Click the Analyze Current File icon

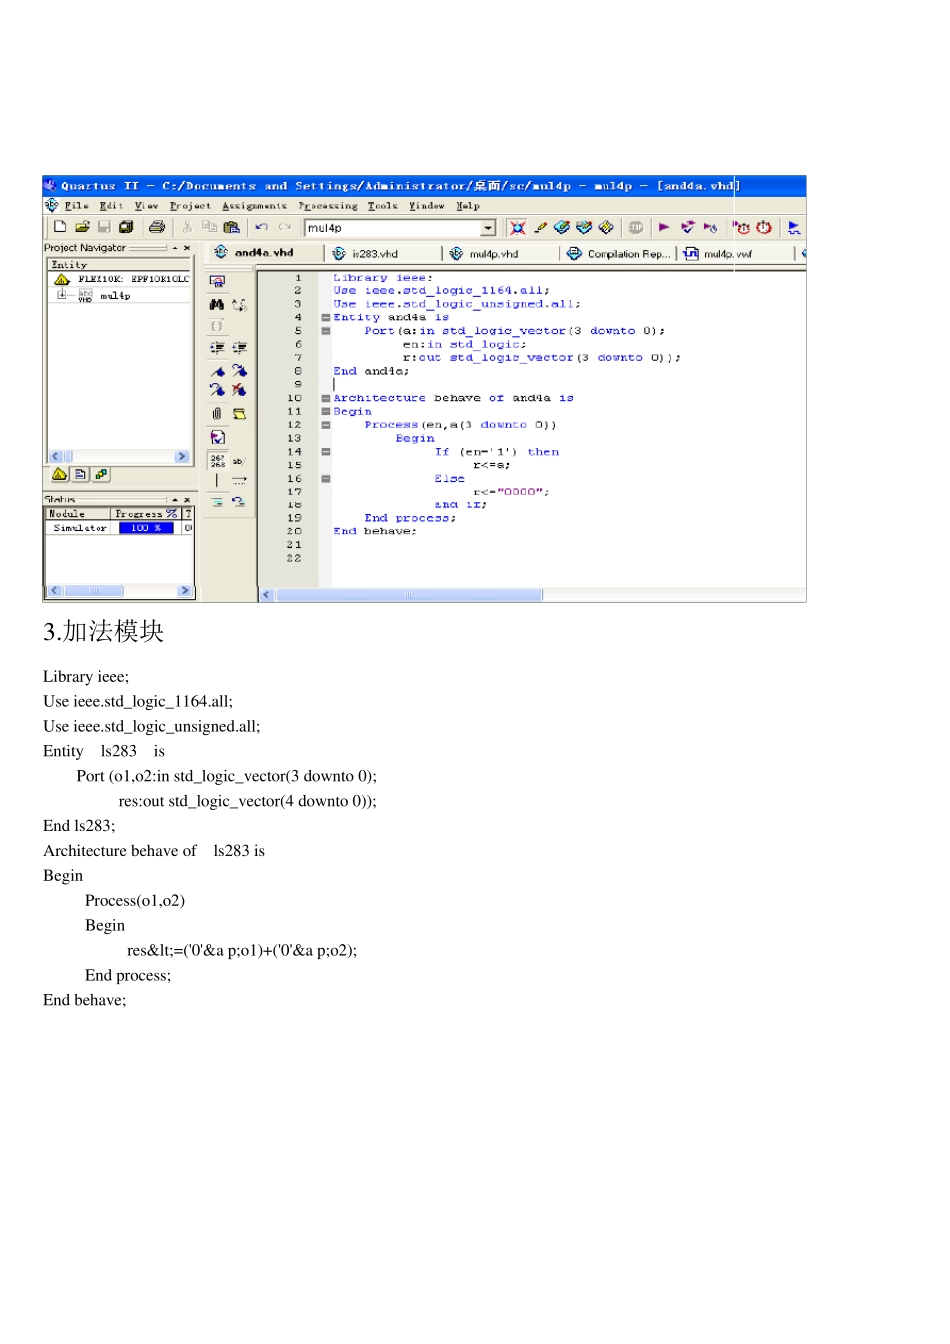[x=217, y=437]
